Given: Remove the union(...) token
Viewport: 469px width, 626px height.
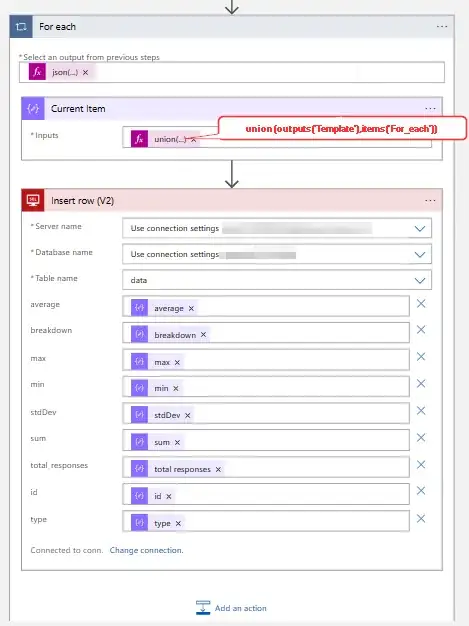Looking at the screenshot, I should click(x=193, y=140).
